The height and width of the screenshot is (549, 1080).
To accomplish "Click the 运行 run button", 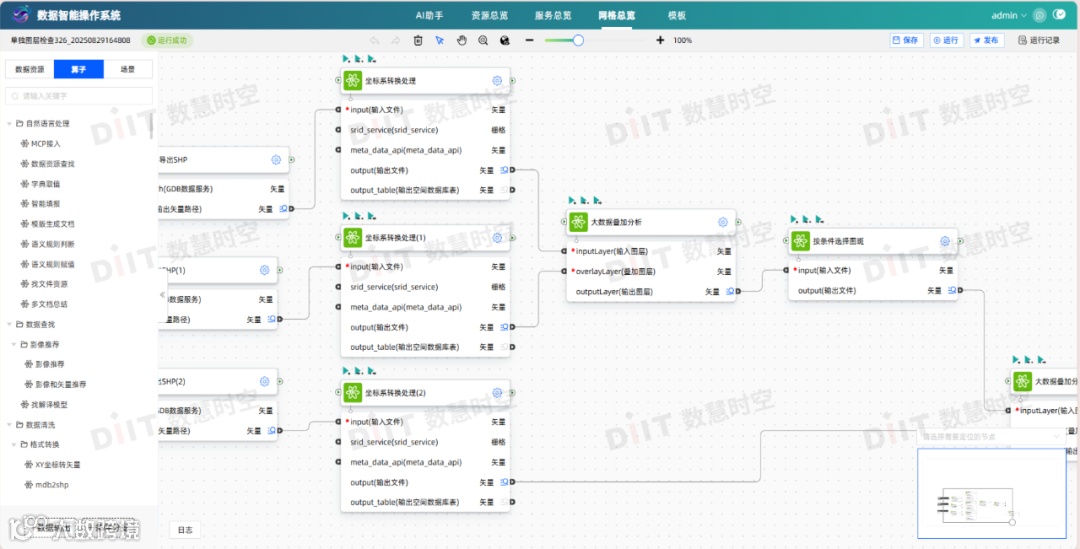I will 946,41.
